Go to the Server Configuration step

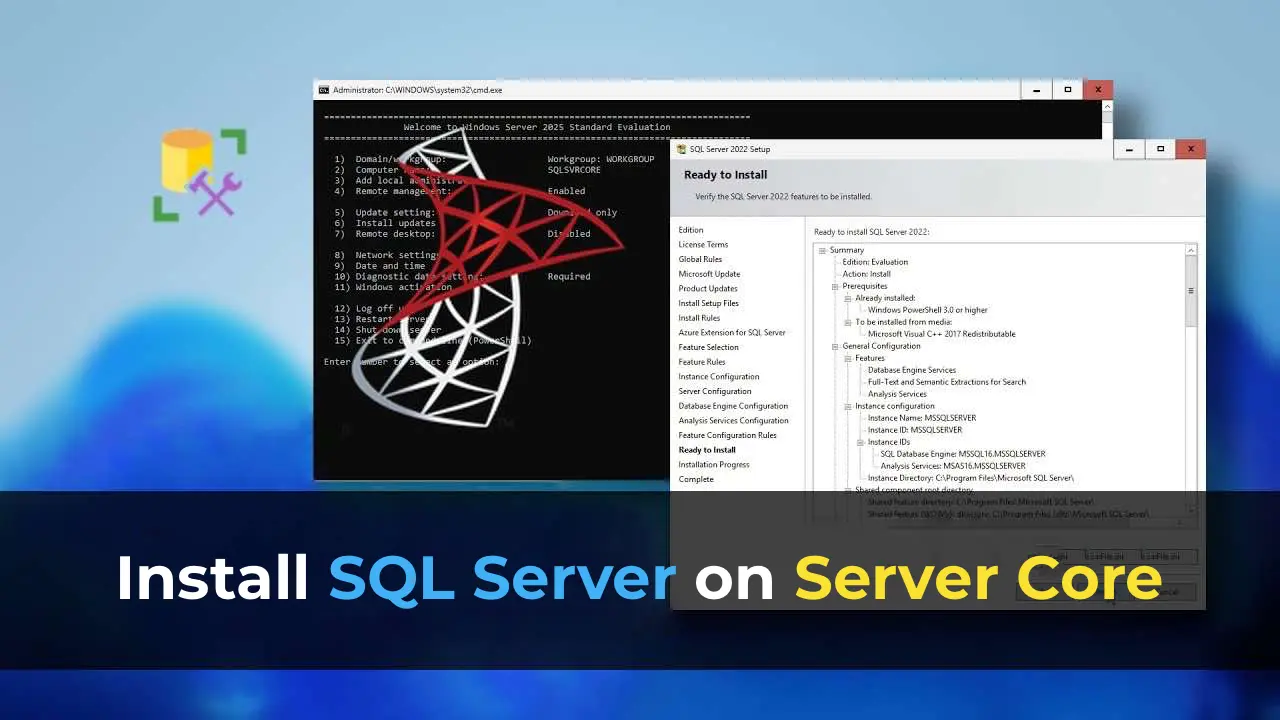click(714, 391)
